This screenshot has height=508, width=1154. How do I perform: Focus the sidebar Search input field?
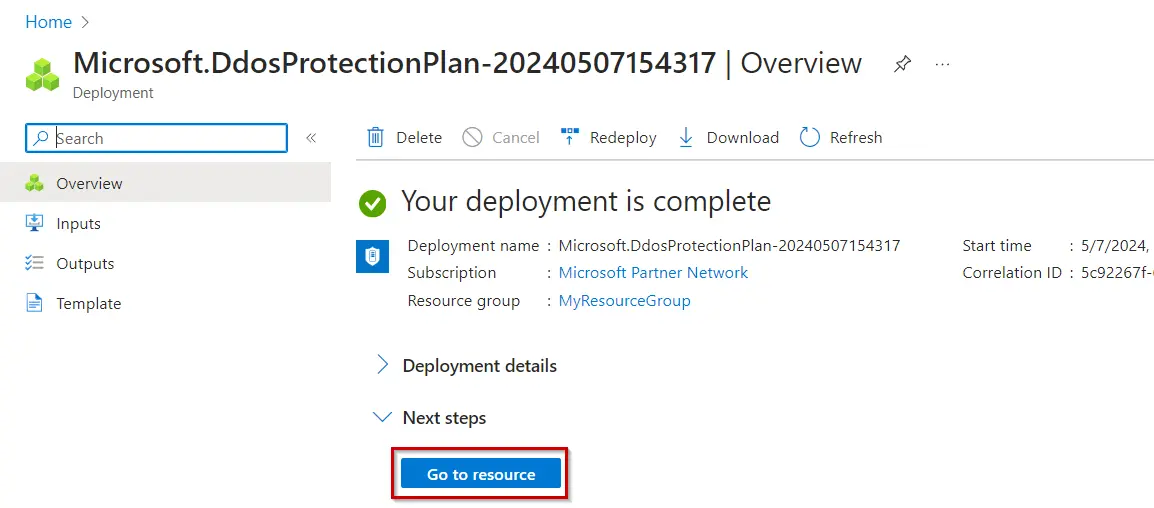pos(165,139)
